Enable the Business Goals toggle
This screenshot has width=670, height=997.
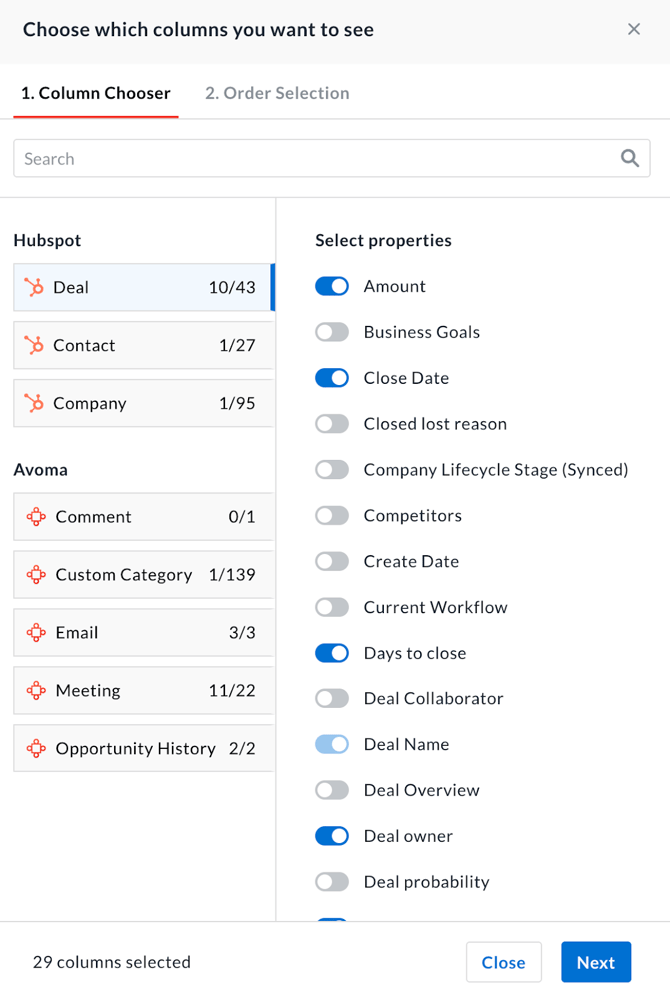click(332, 332)
